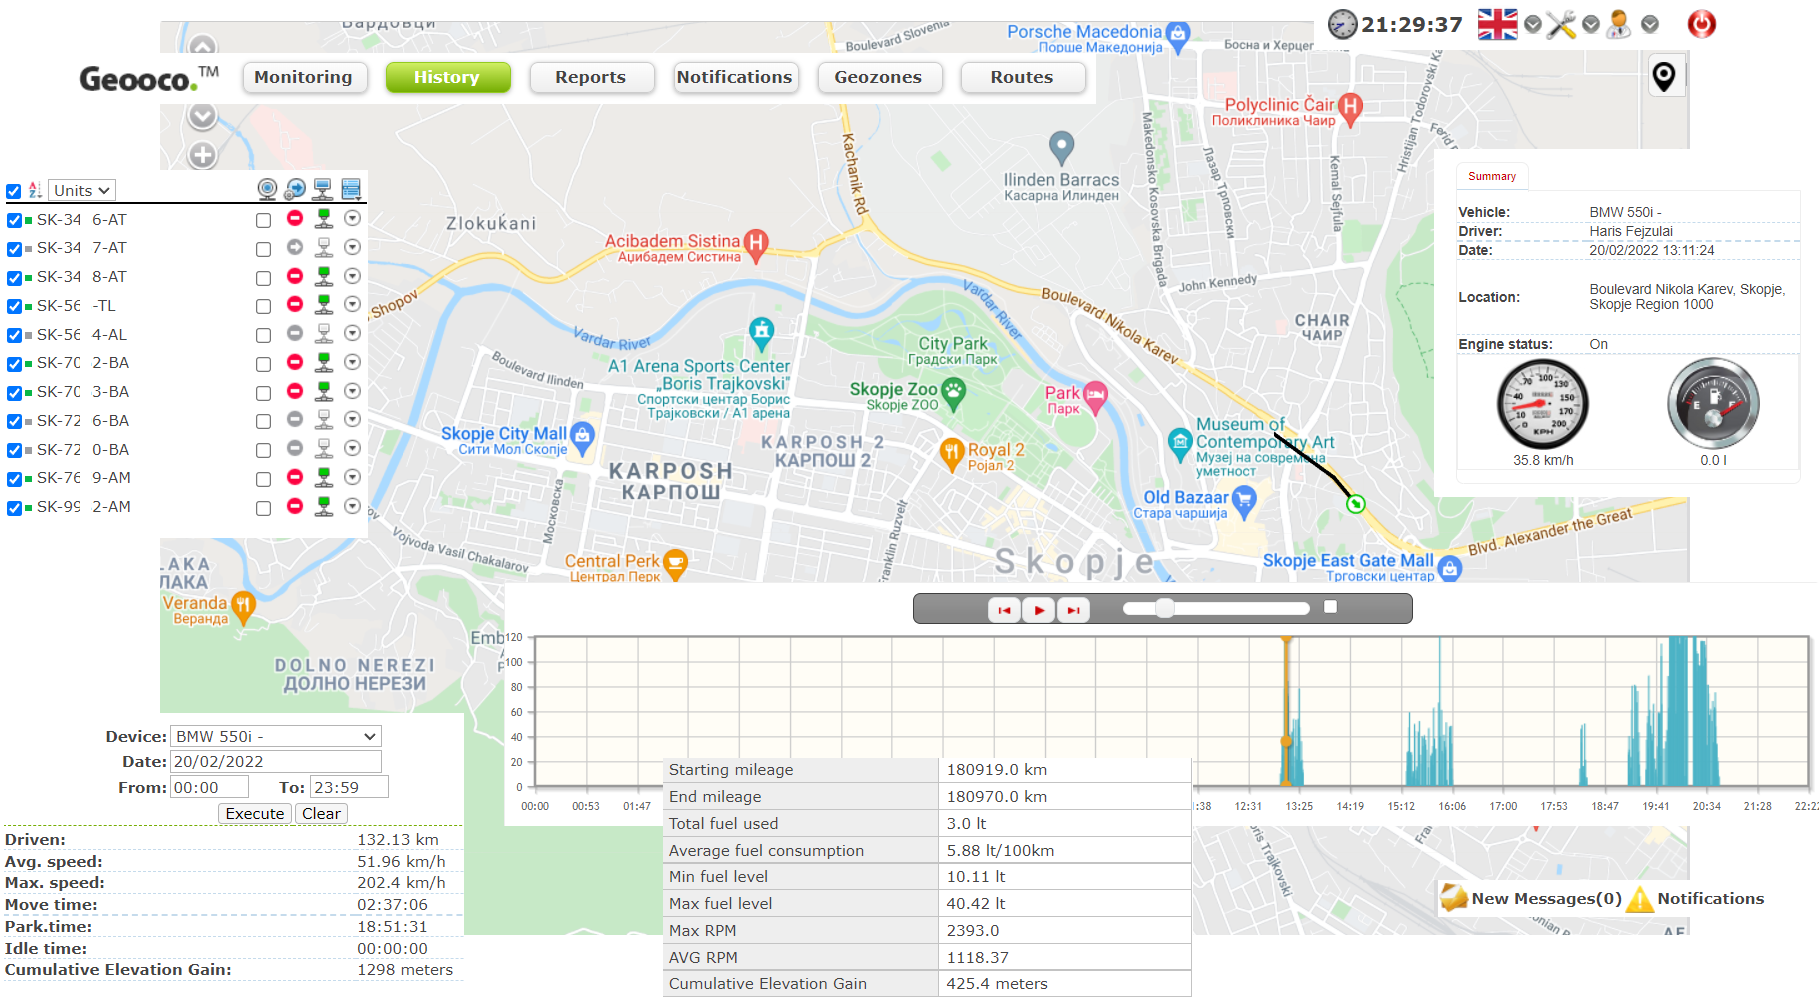The height and width of the screenshot is (1002, 1819).
Task: Open the Geozones menu
Action: 879,77
